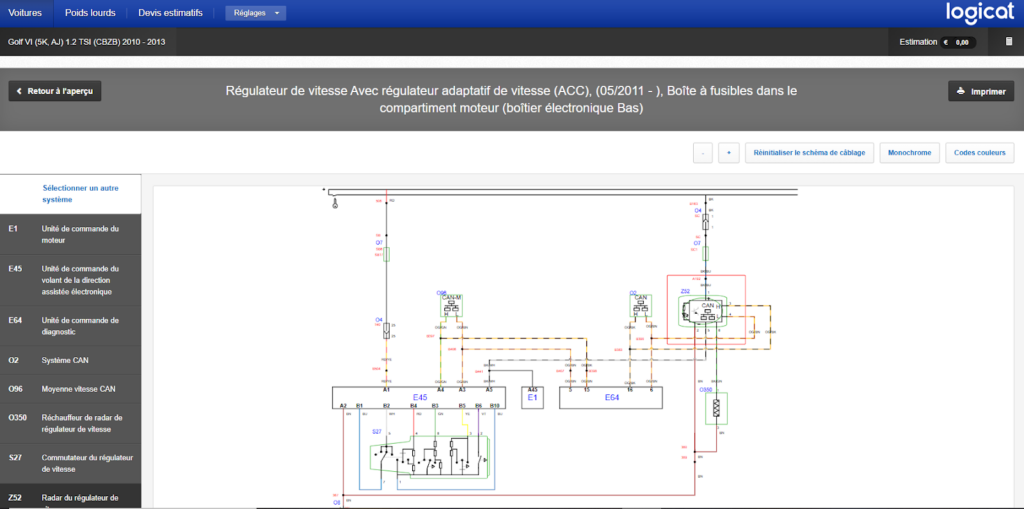Click the calculator icon next to Estimation
1024x509 pixels.
pos(1008,42)
